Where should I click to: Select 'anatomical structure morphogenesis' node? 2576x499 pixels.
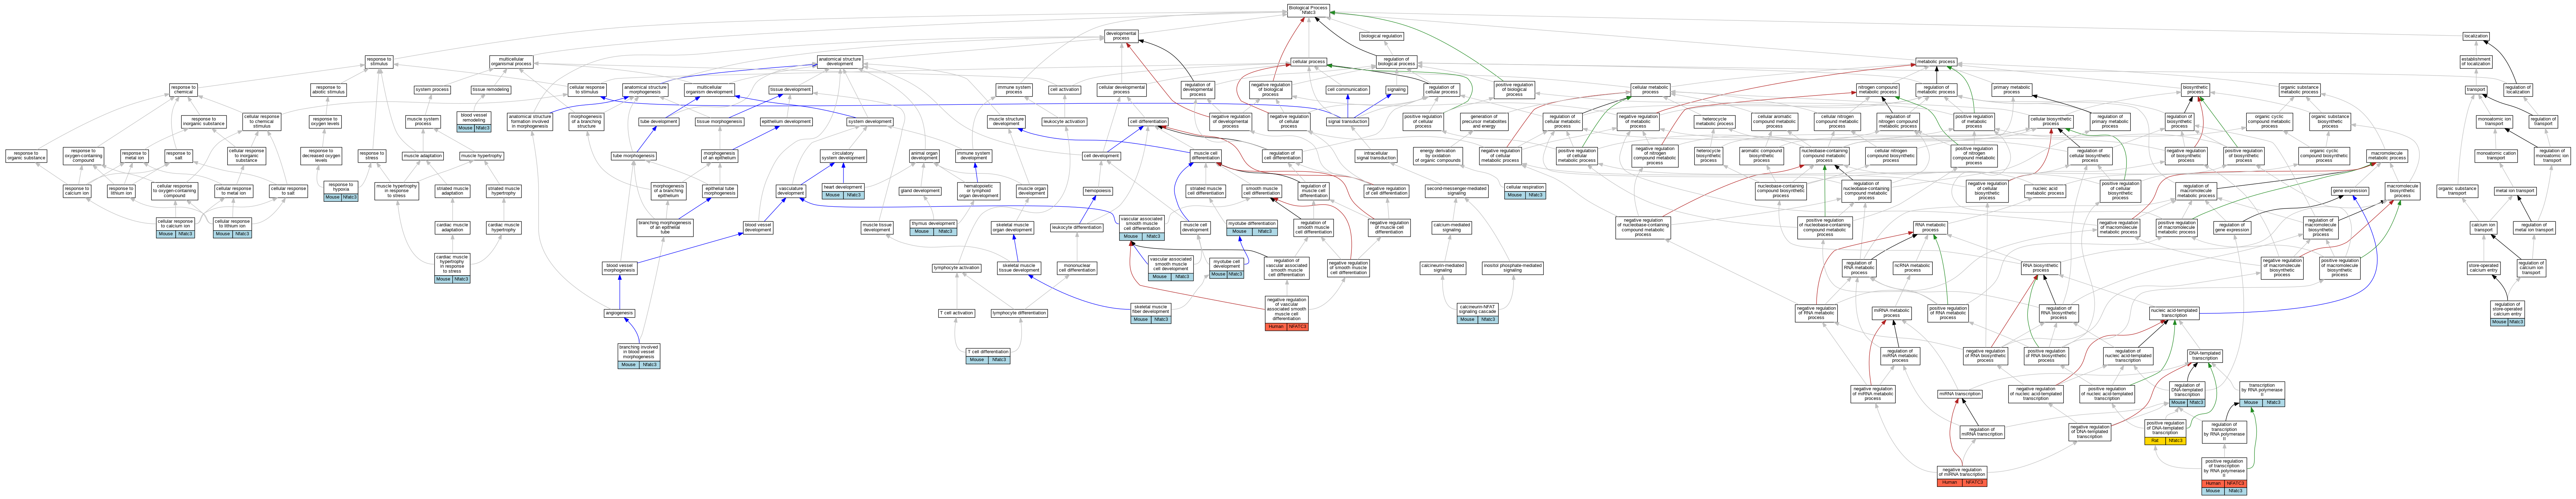click(x=645, y=90)
